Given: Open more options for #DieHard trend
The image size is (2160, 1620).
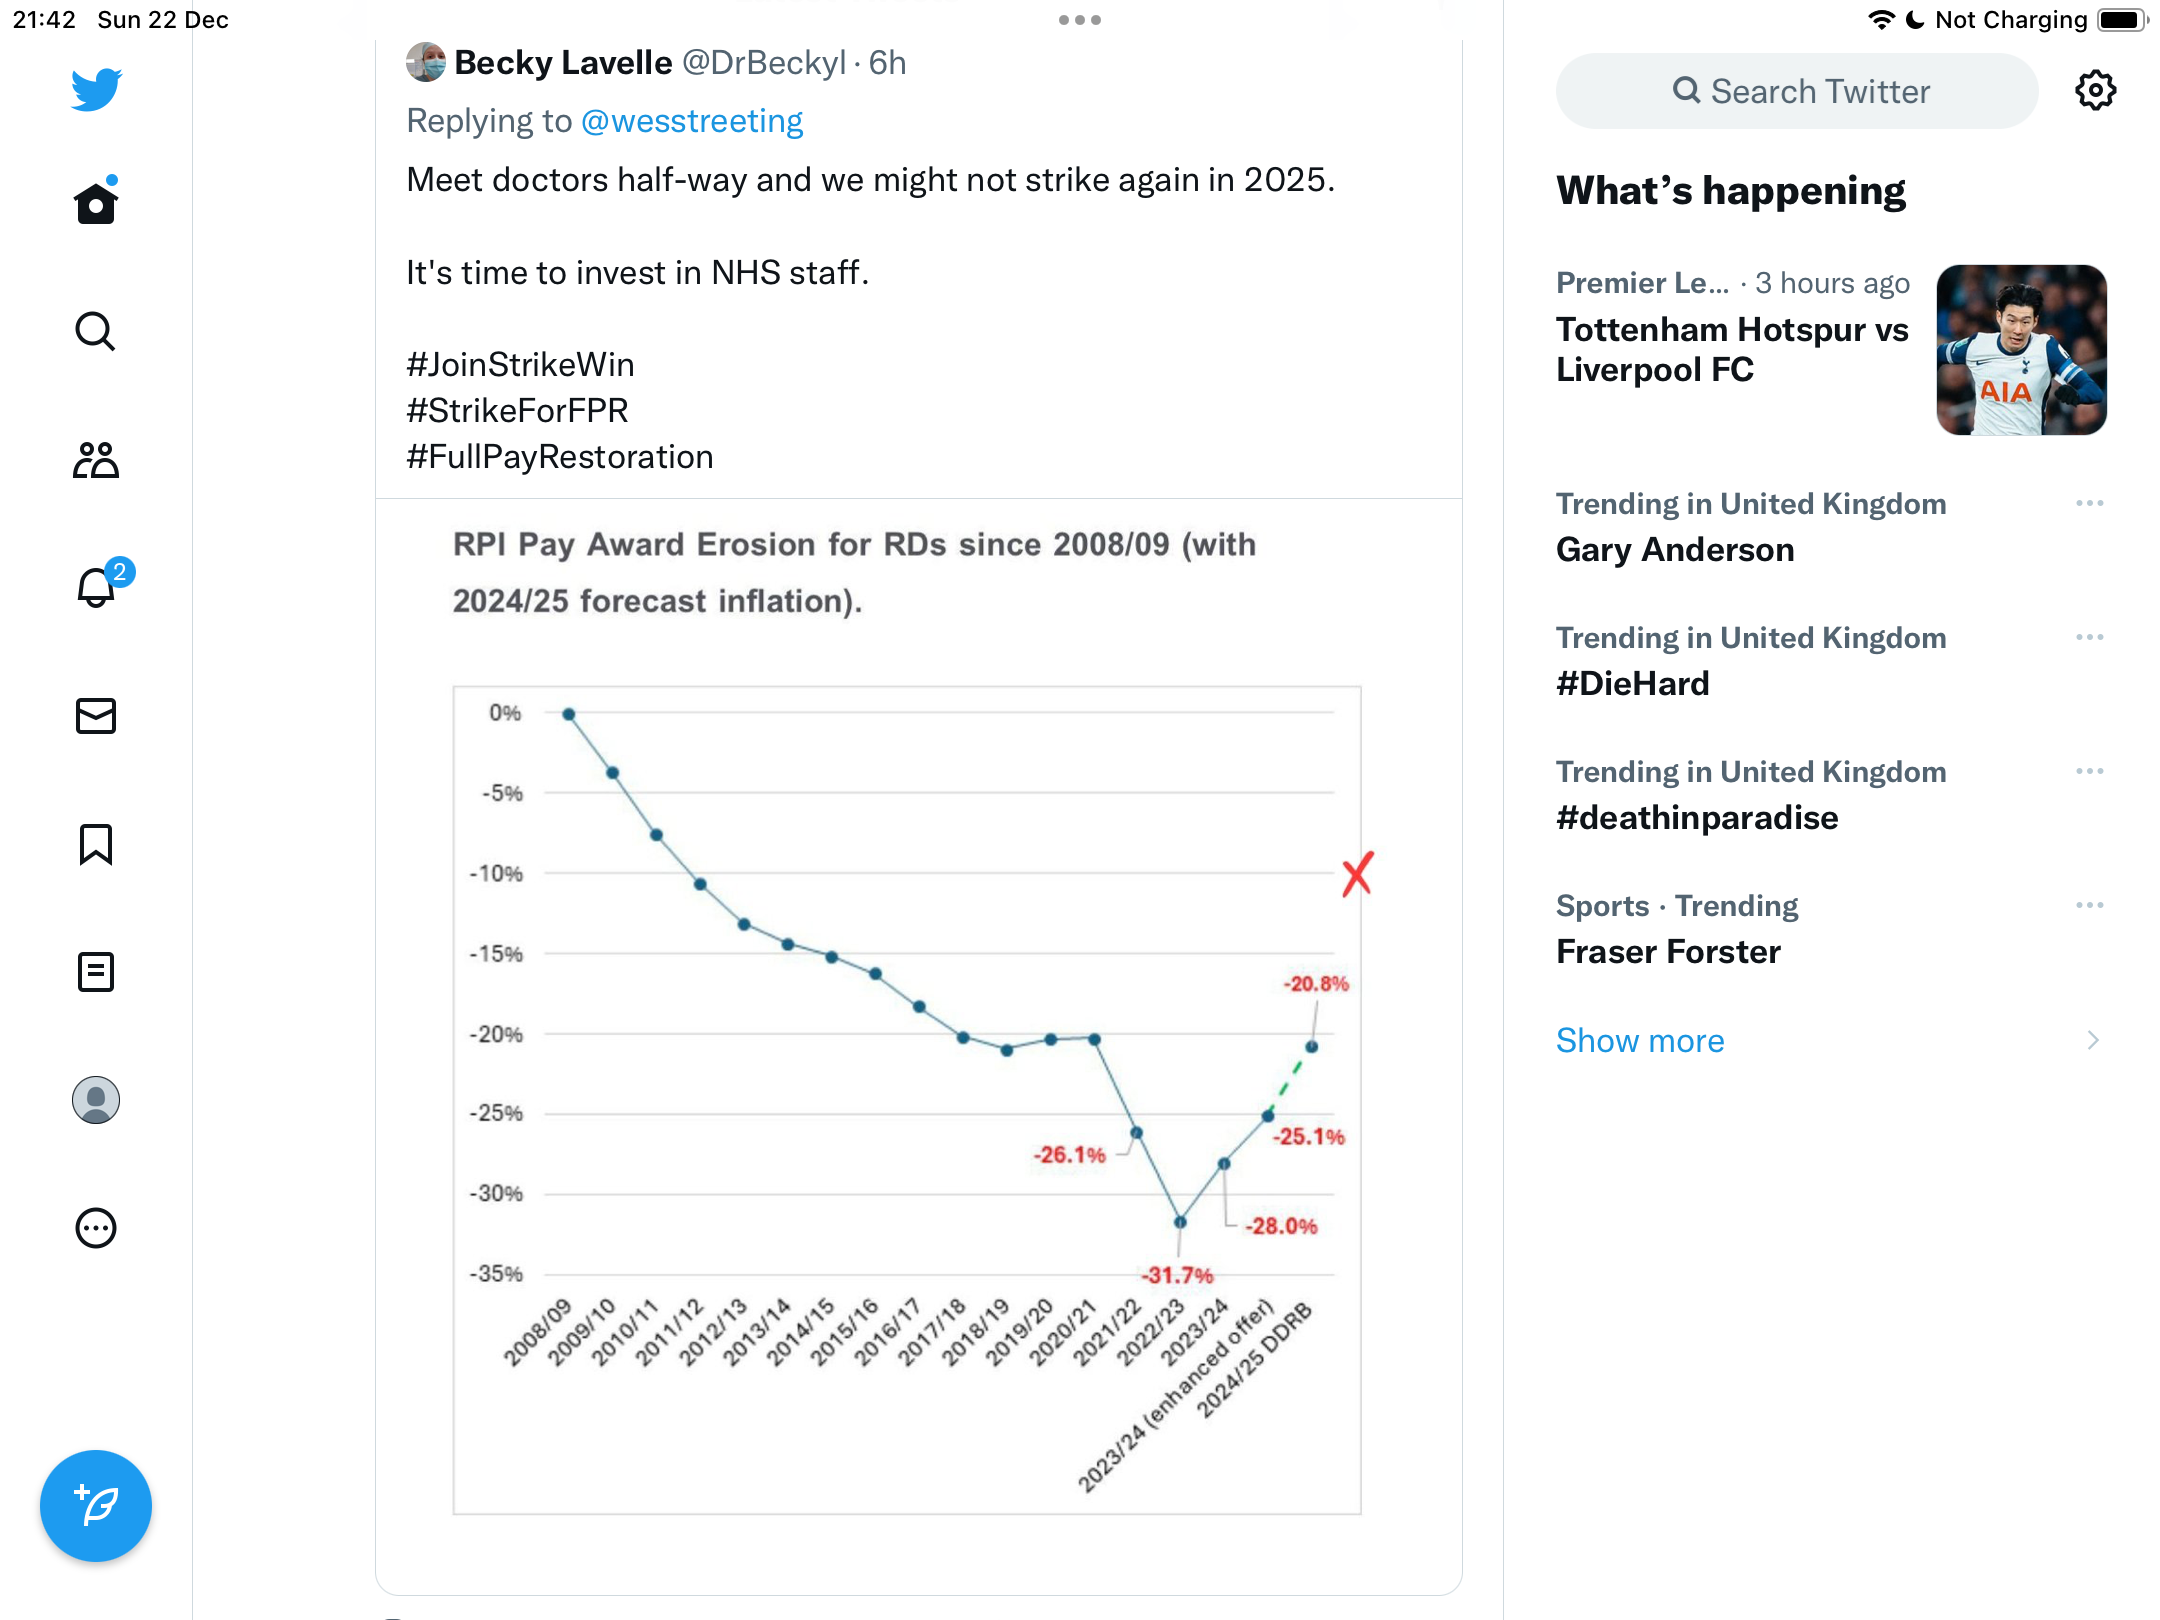Looking at the screenshot, I should click(x=2089, y=638).
